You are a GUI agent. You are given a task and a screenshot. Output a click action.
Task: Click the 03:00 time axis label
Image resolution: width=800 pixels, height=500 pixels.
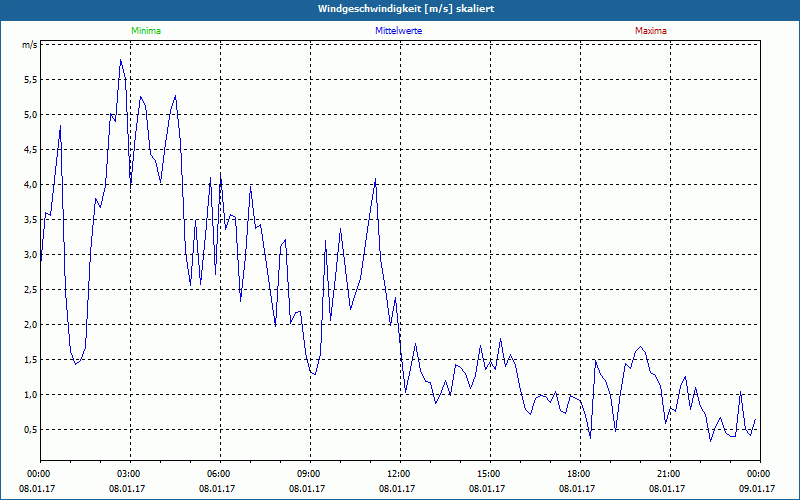click(x=131, y=474)
